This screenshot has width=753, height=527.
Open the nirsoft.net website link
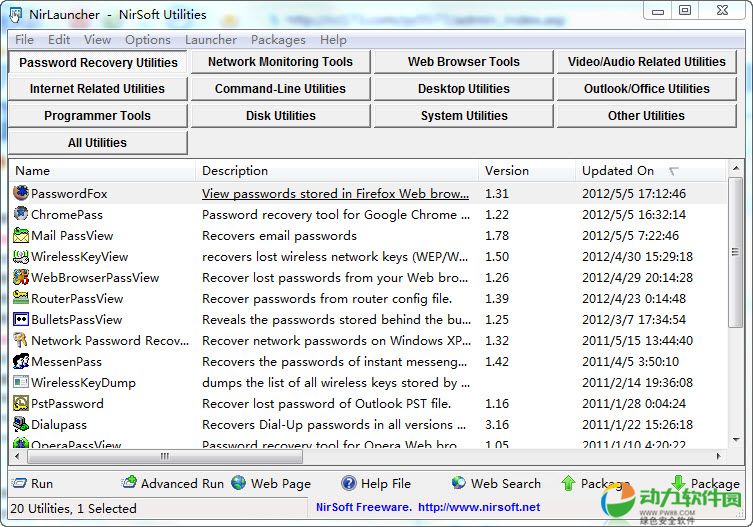(x=478, y=507)
